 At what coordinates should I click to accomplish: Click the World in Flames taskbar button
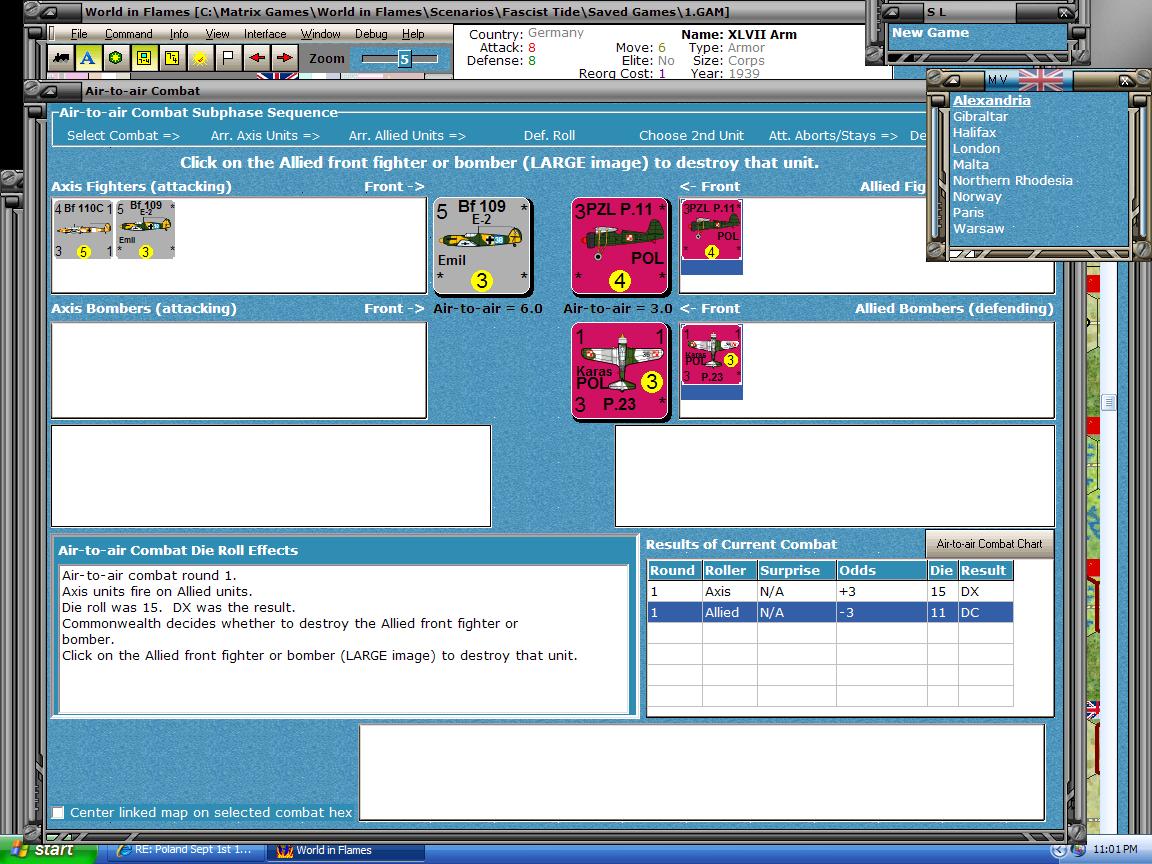345,850
